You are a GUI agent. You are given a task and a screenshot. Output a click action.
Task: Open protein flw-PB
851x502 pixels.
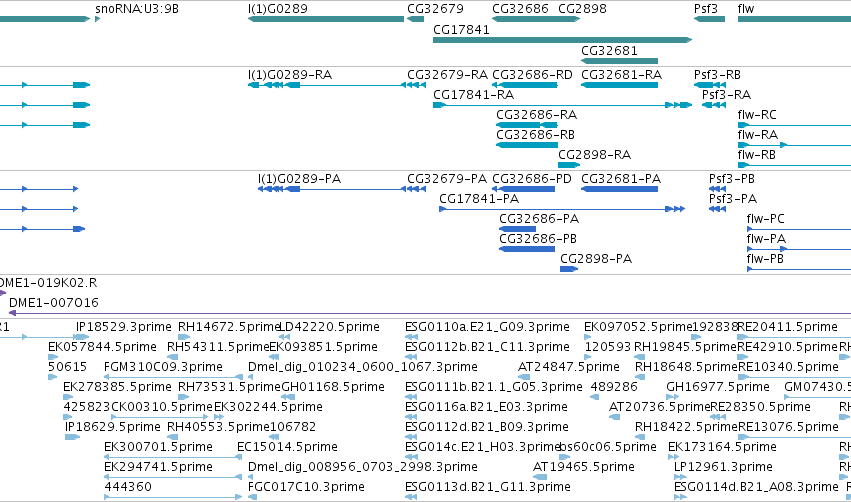click(x=765, y=259)
